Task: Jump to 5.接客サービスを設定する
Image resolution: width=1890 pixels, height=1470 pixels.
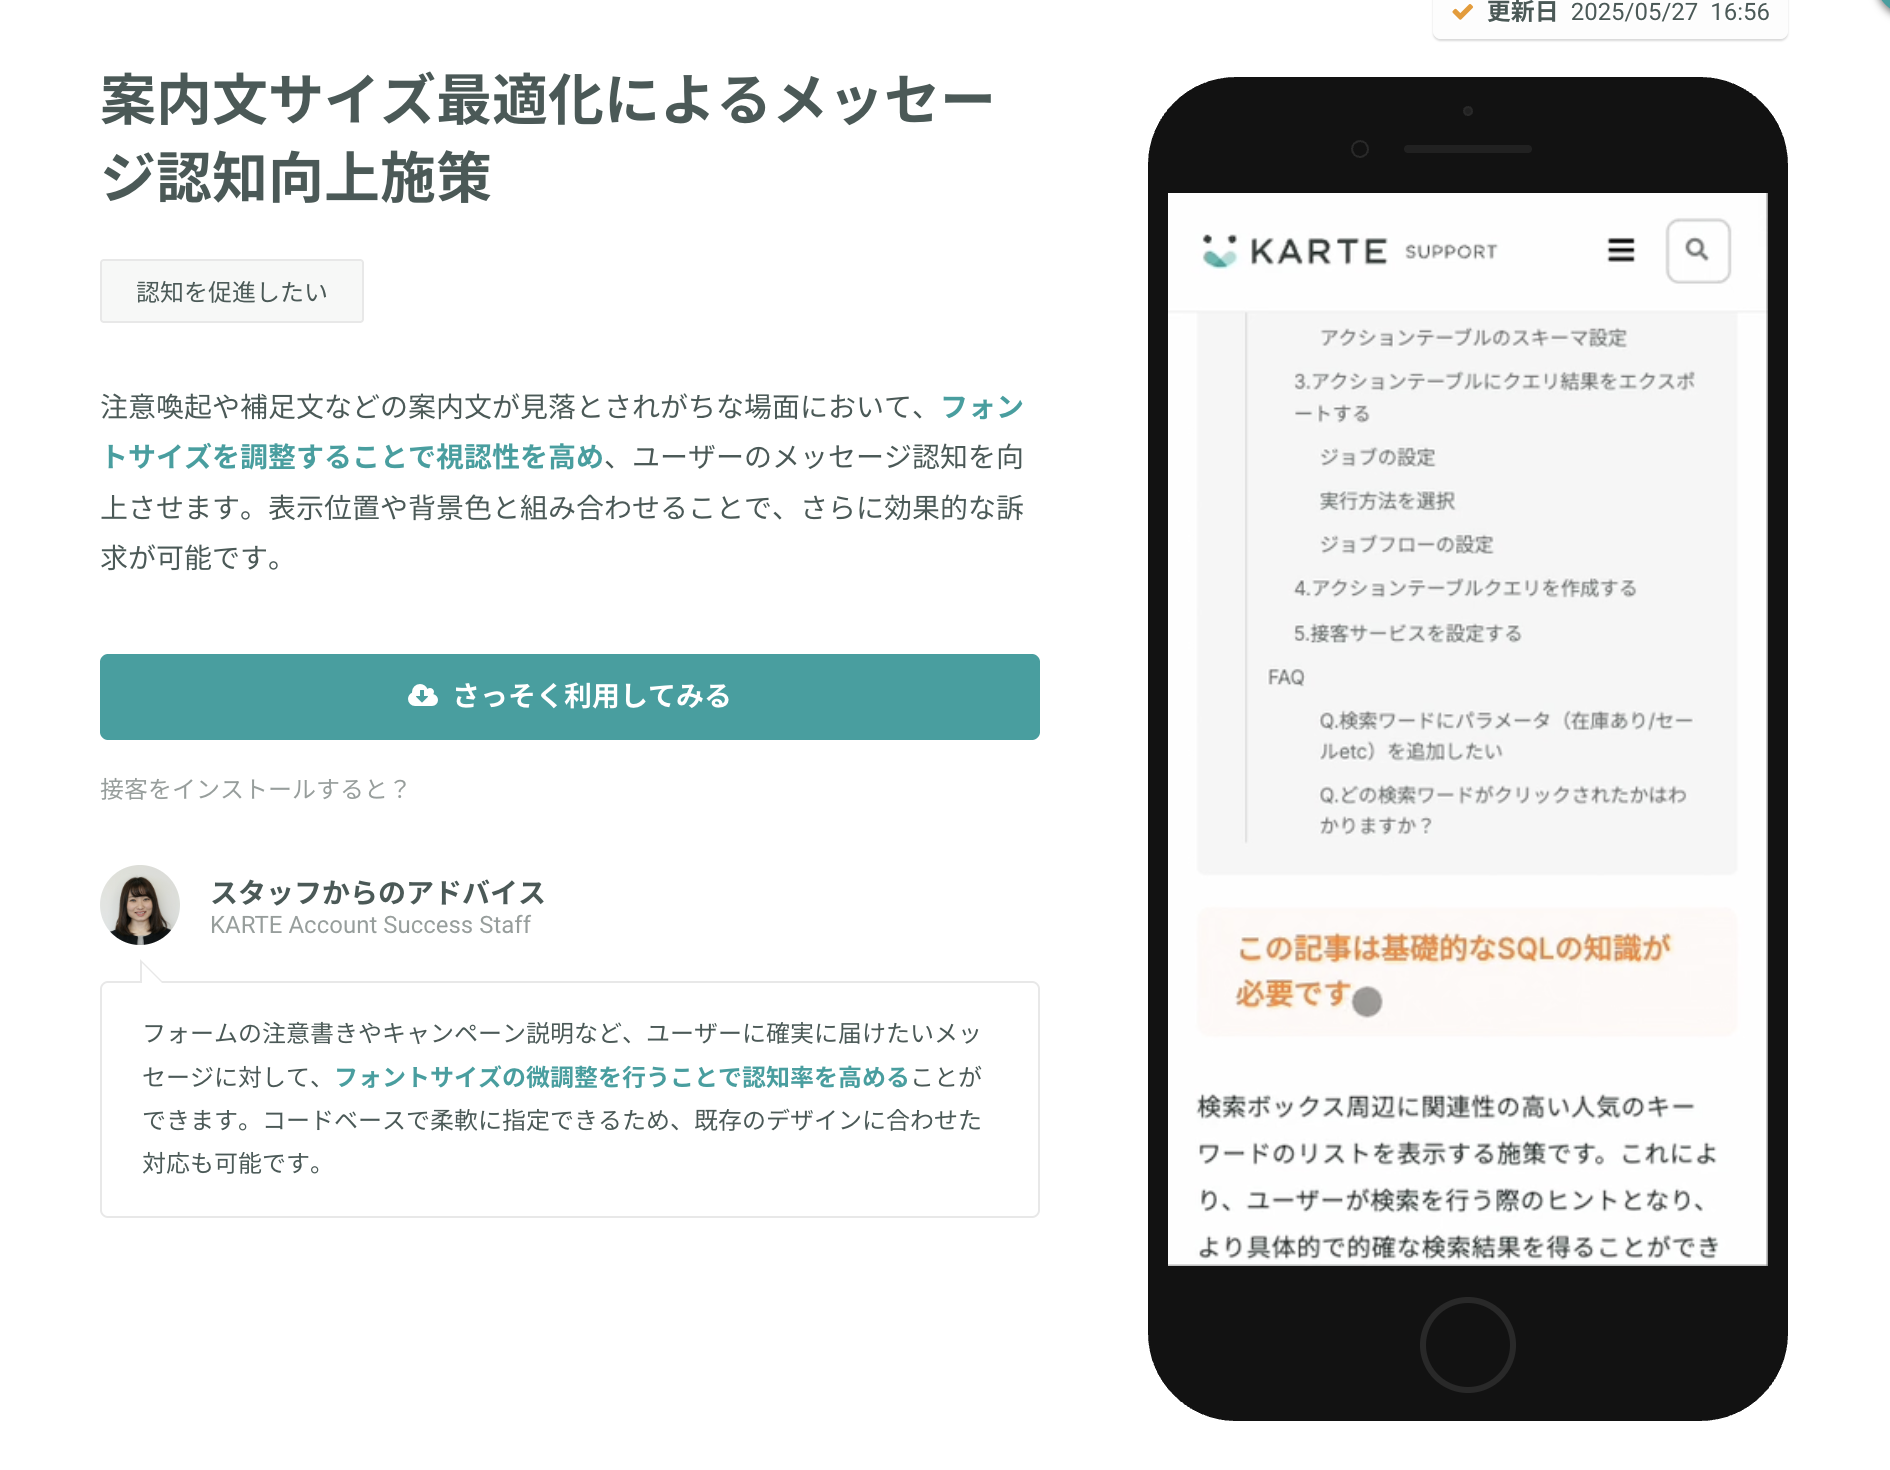Action: tap(1407, 633)
